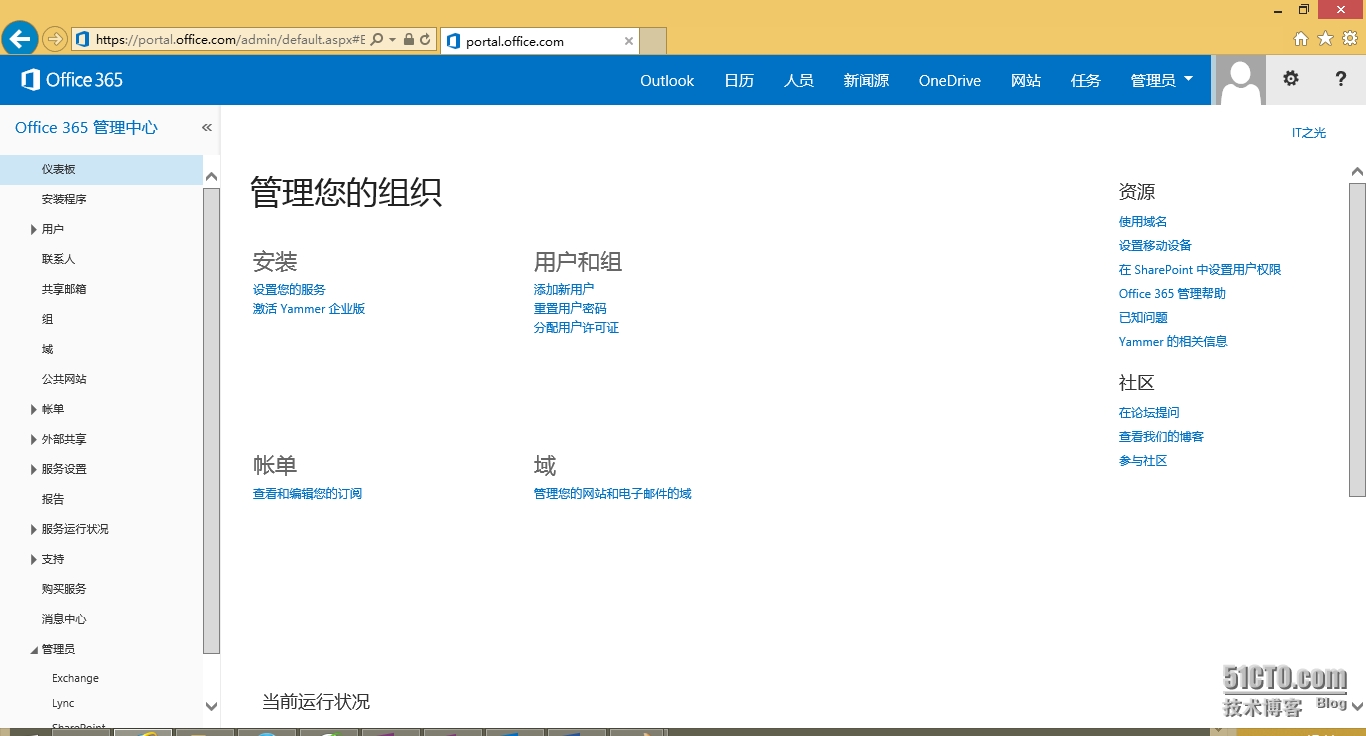
Task: Refresh the page from the address bar
Action: [x=425, y=40]
